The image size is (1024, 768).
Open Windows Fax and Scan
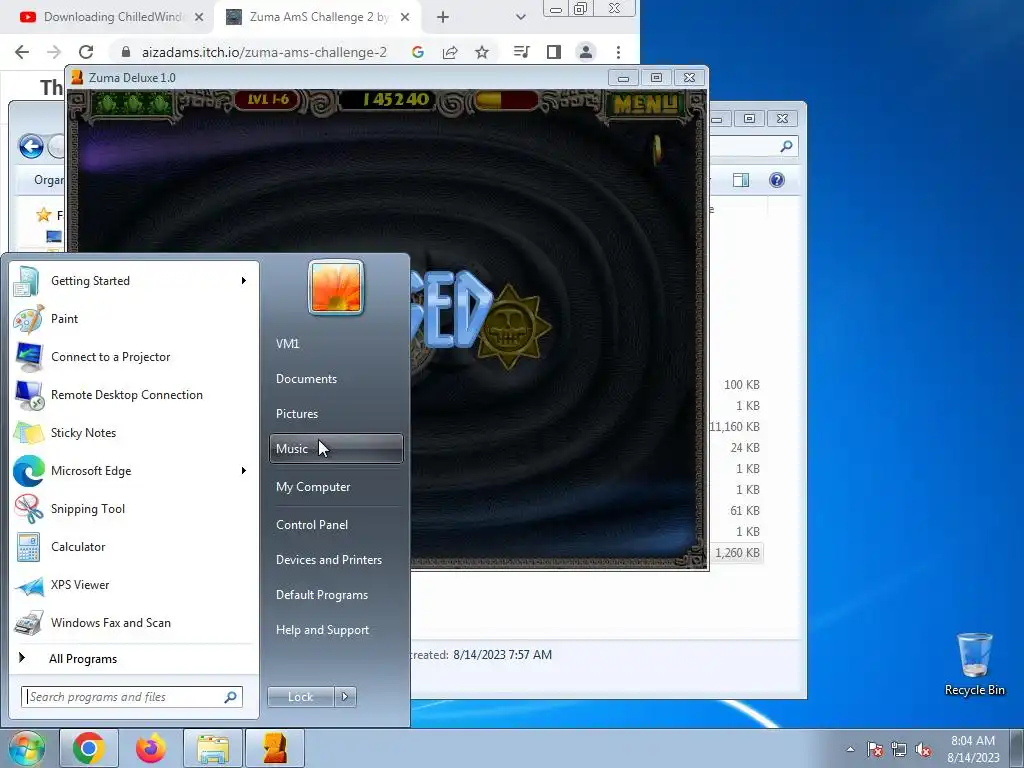134,622
